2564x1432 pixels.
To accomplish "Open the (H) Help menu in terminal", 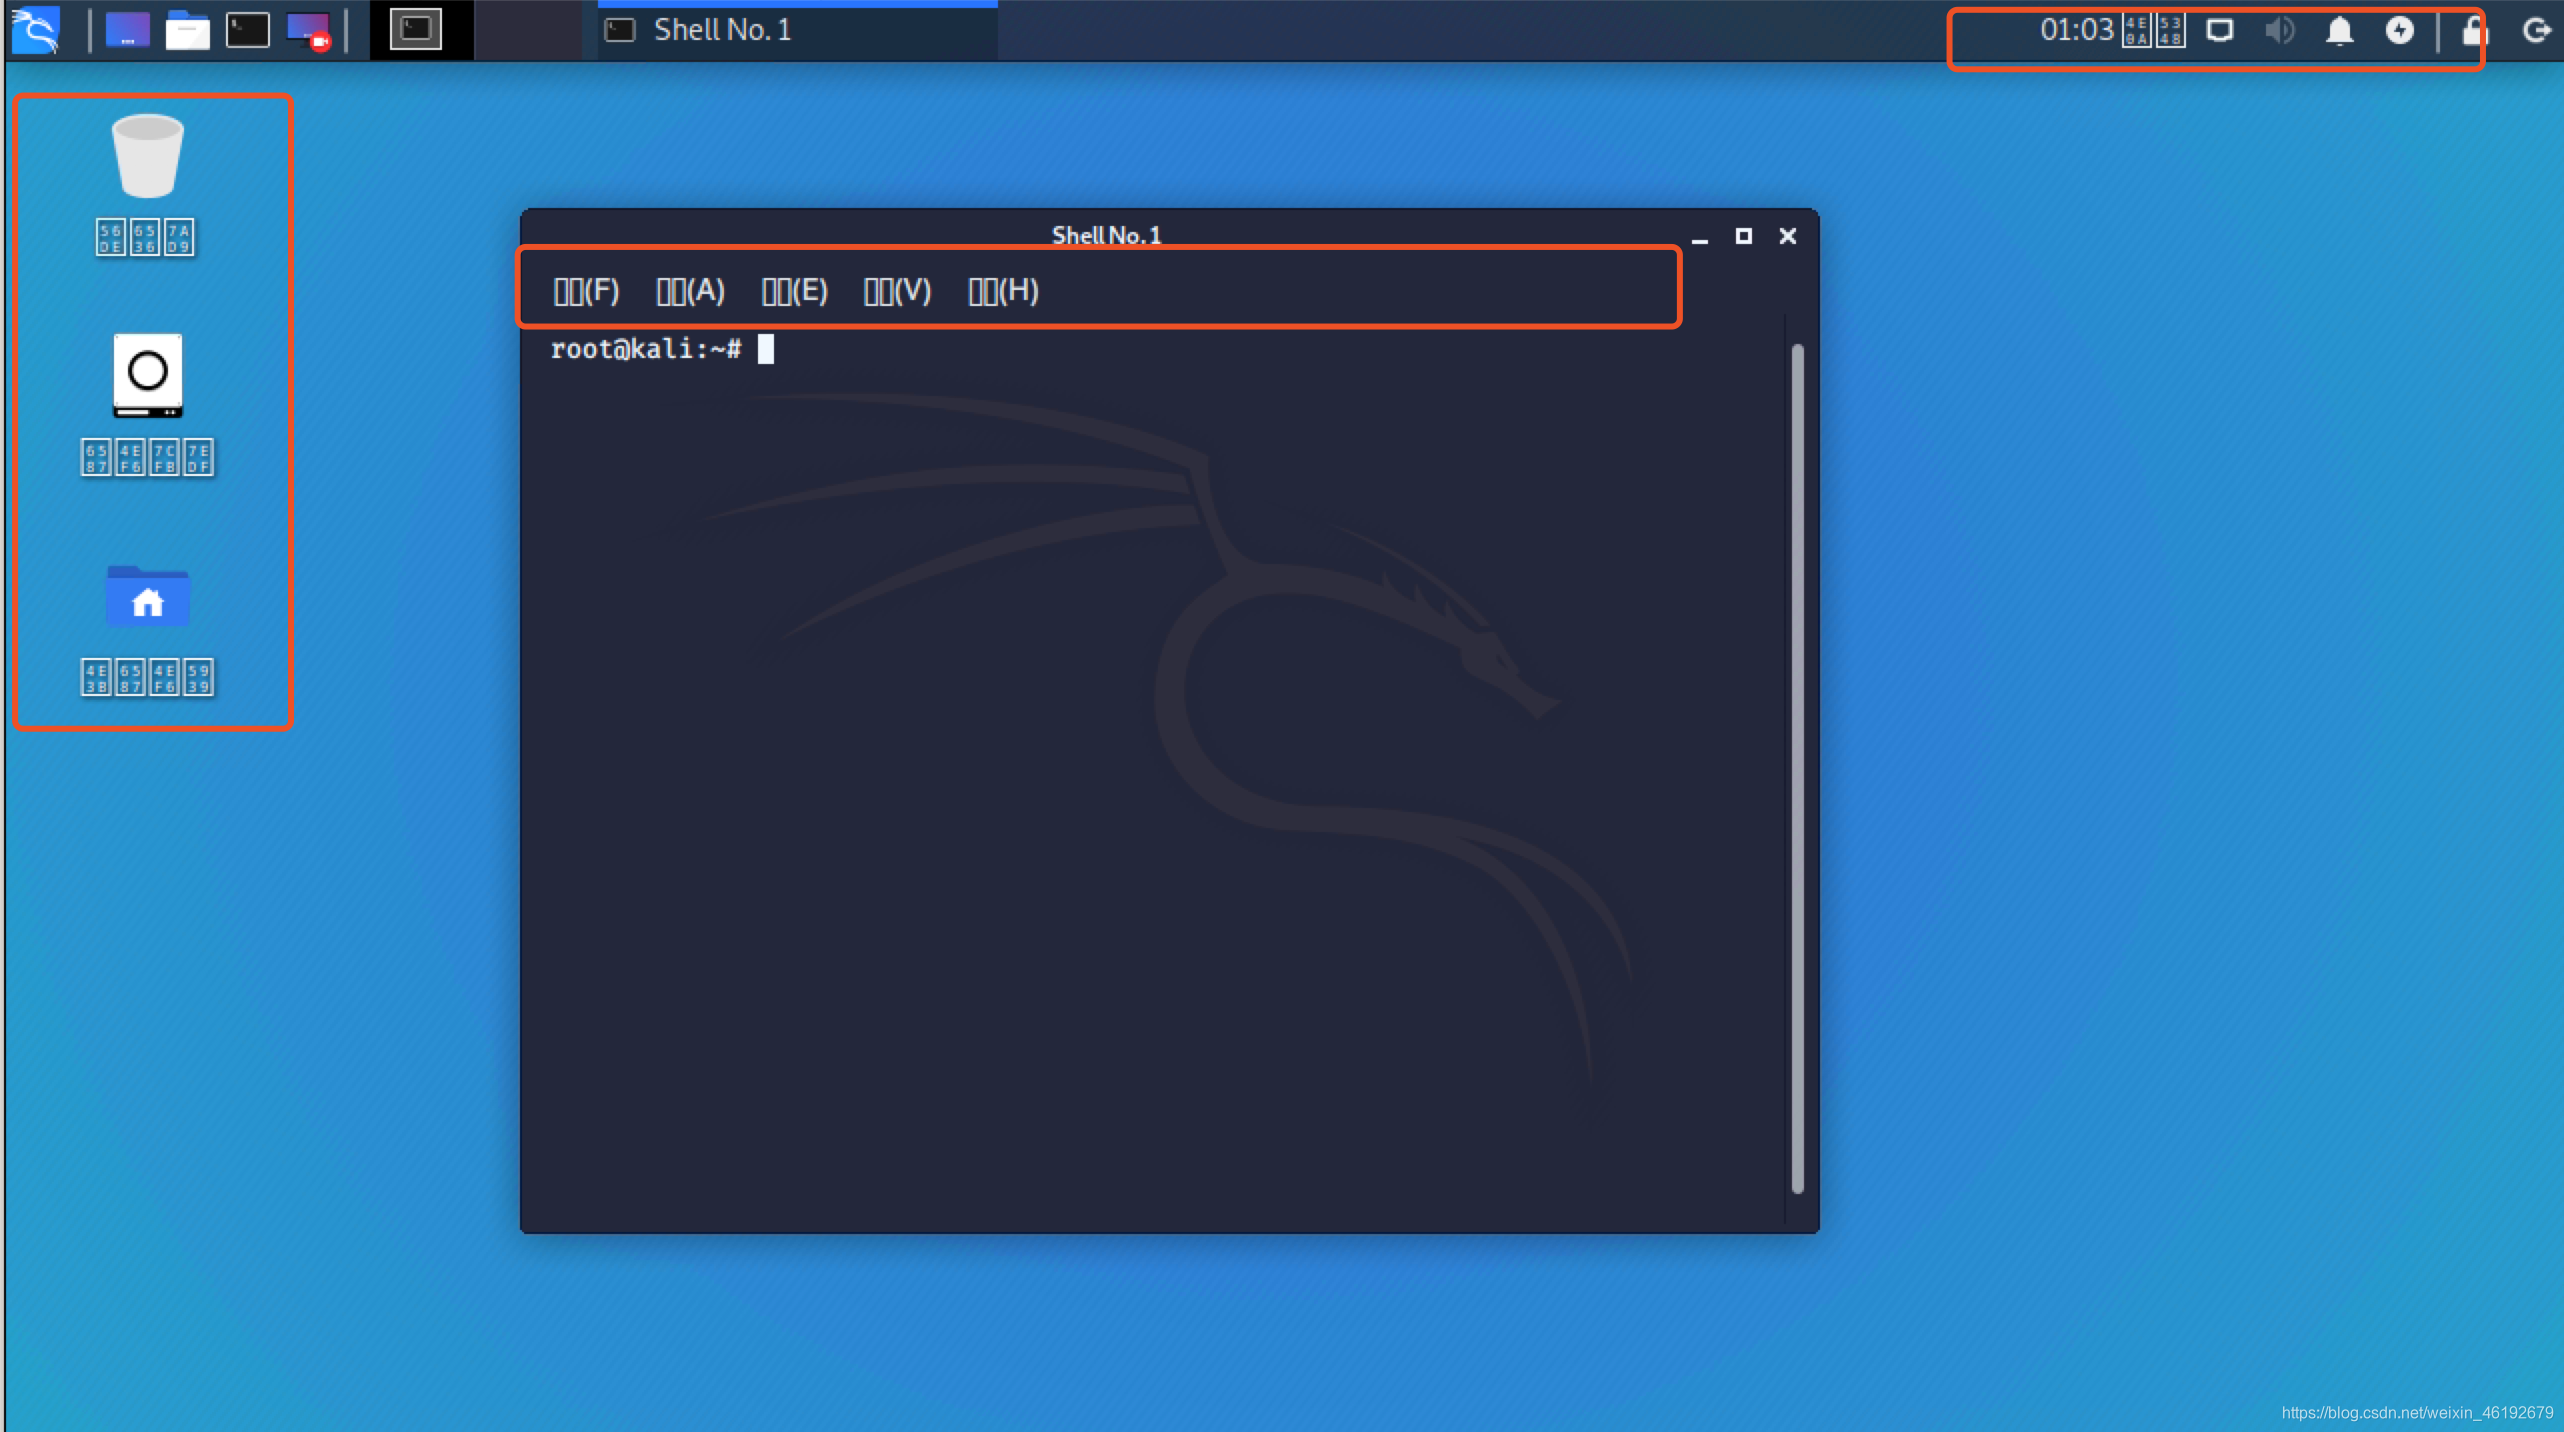I will tap(1003, 291).
